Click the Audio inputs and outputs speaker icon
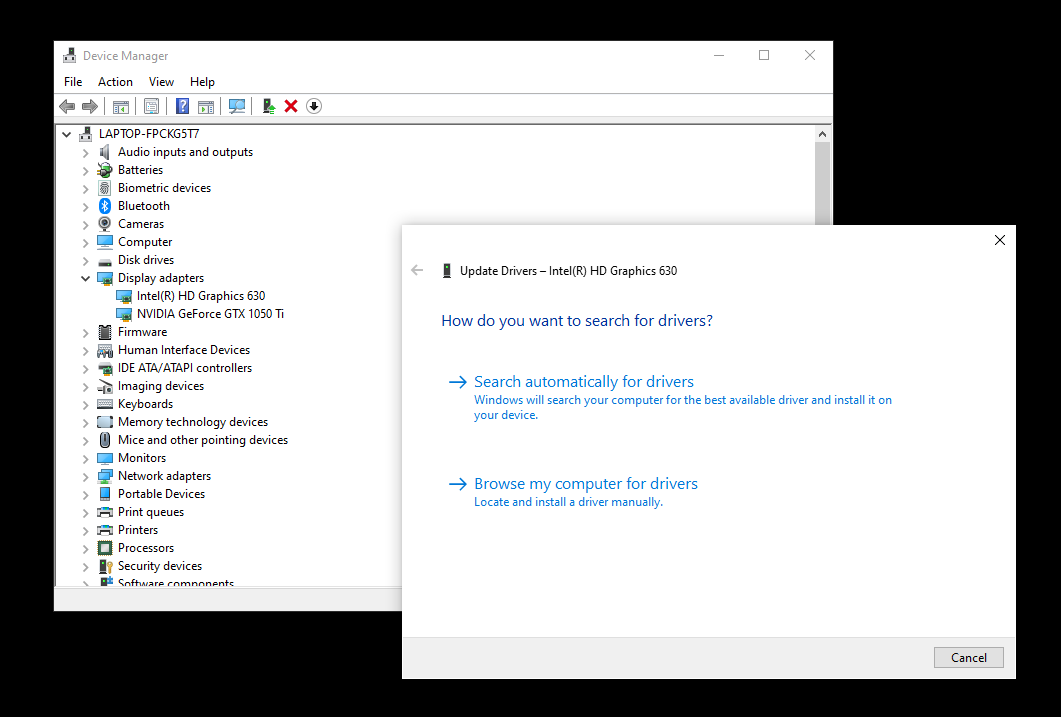The height and width of the screenshot is (717, 1061). (105, 152)
